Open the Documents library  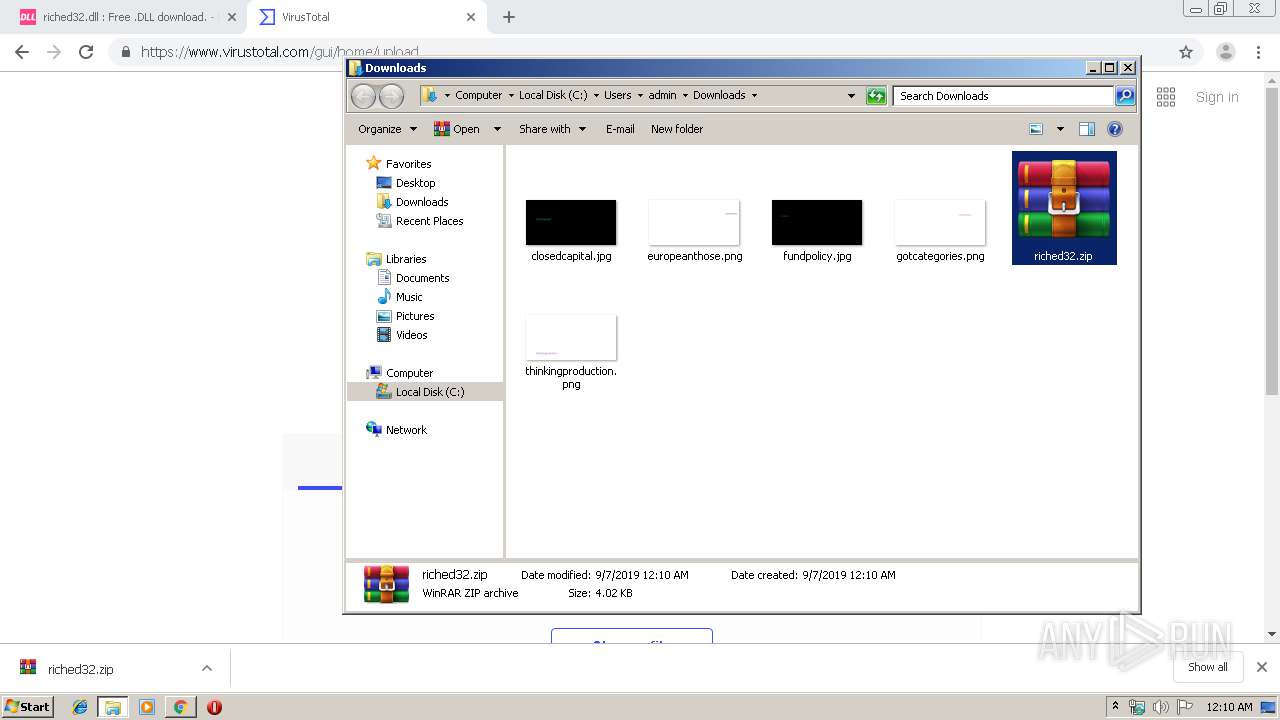click(x=422, y=278)
